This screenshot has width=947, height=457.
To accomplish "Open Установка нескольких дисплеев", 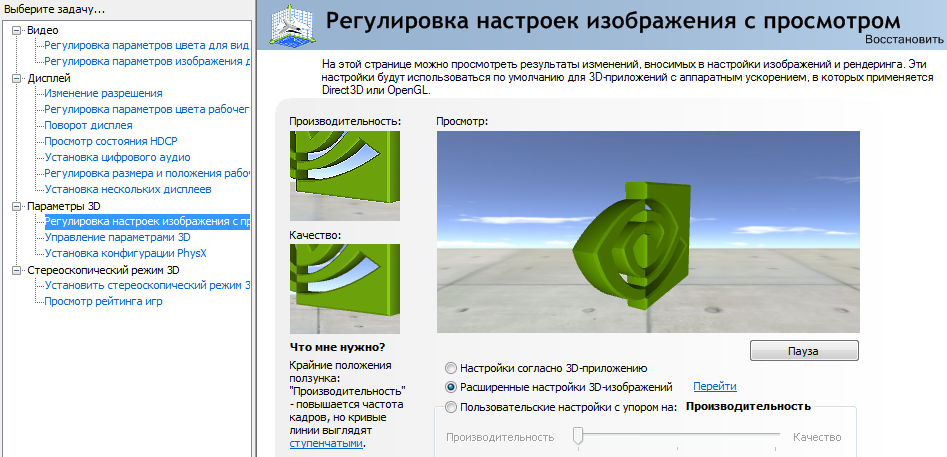I will pyautogui.click(x=127, y=190).
